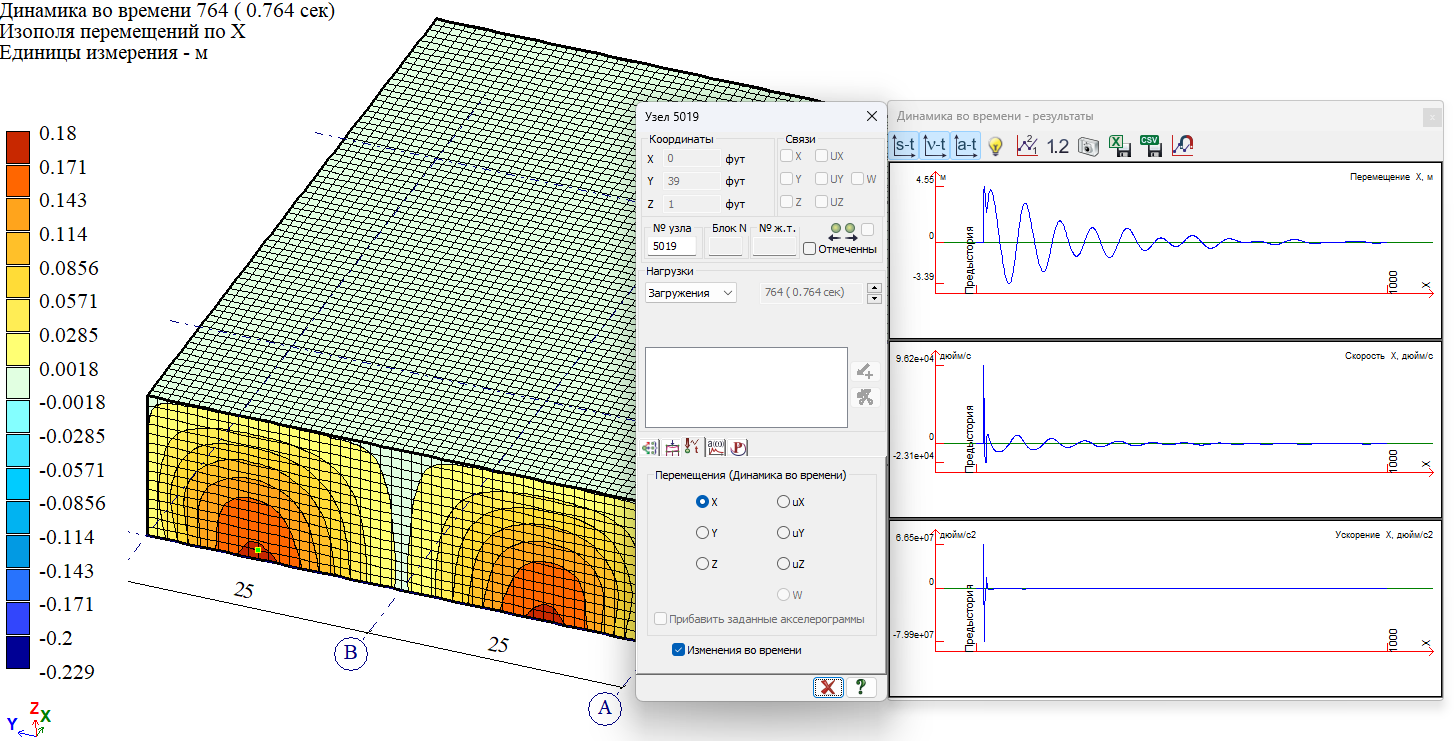This screenshot has height=741, width=1454.
Task: Step up to next time loading
Action: click(874, 288)
